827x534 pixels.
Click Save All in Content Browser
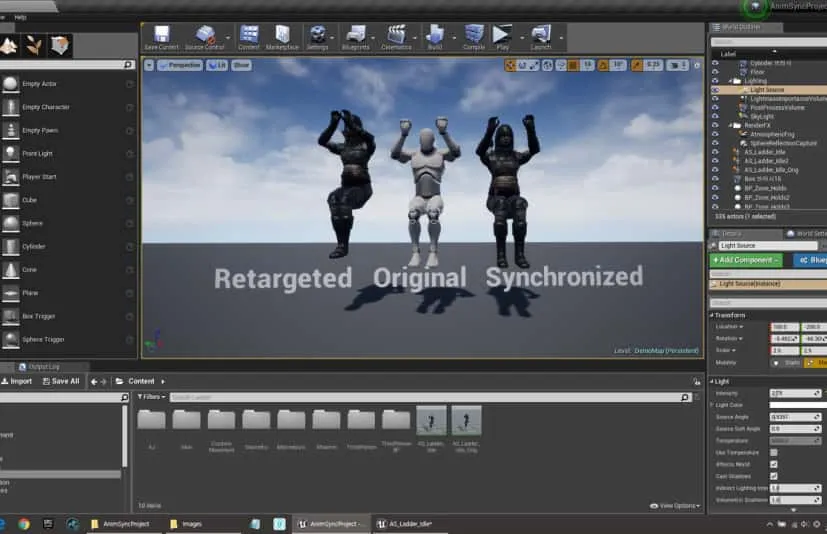coord(61,381)
